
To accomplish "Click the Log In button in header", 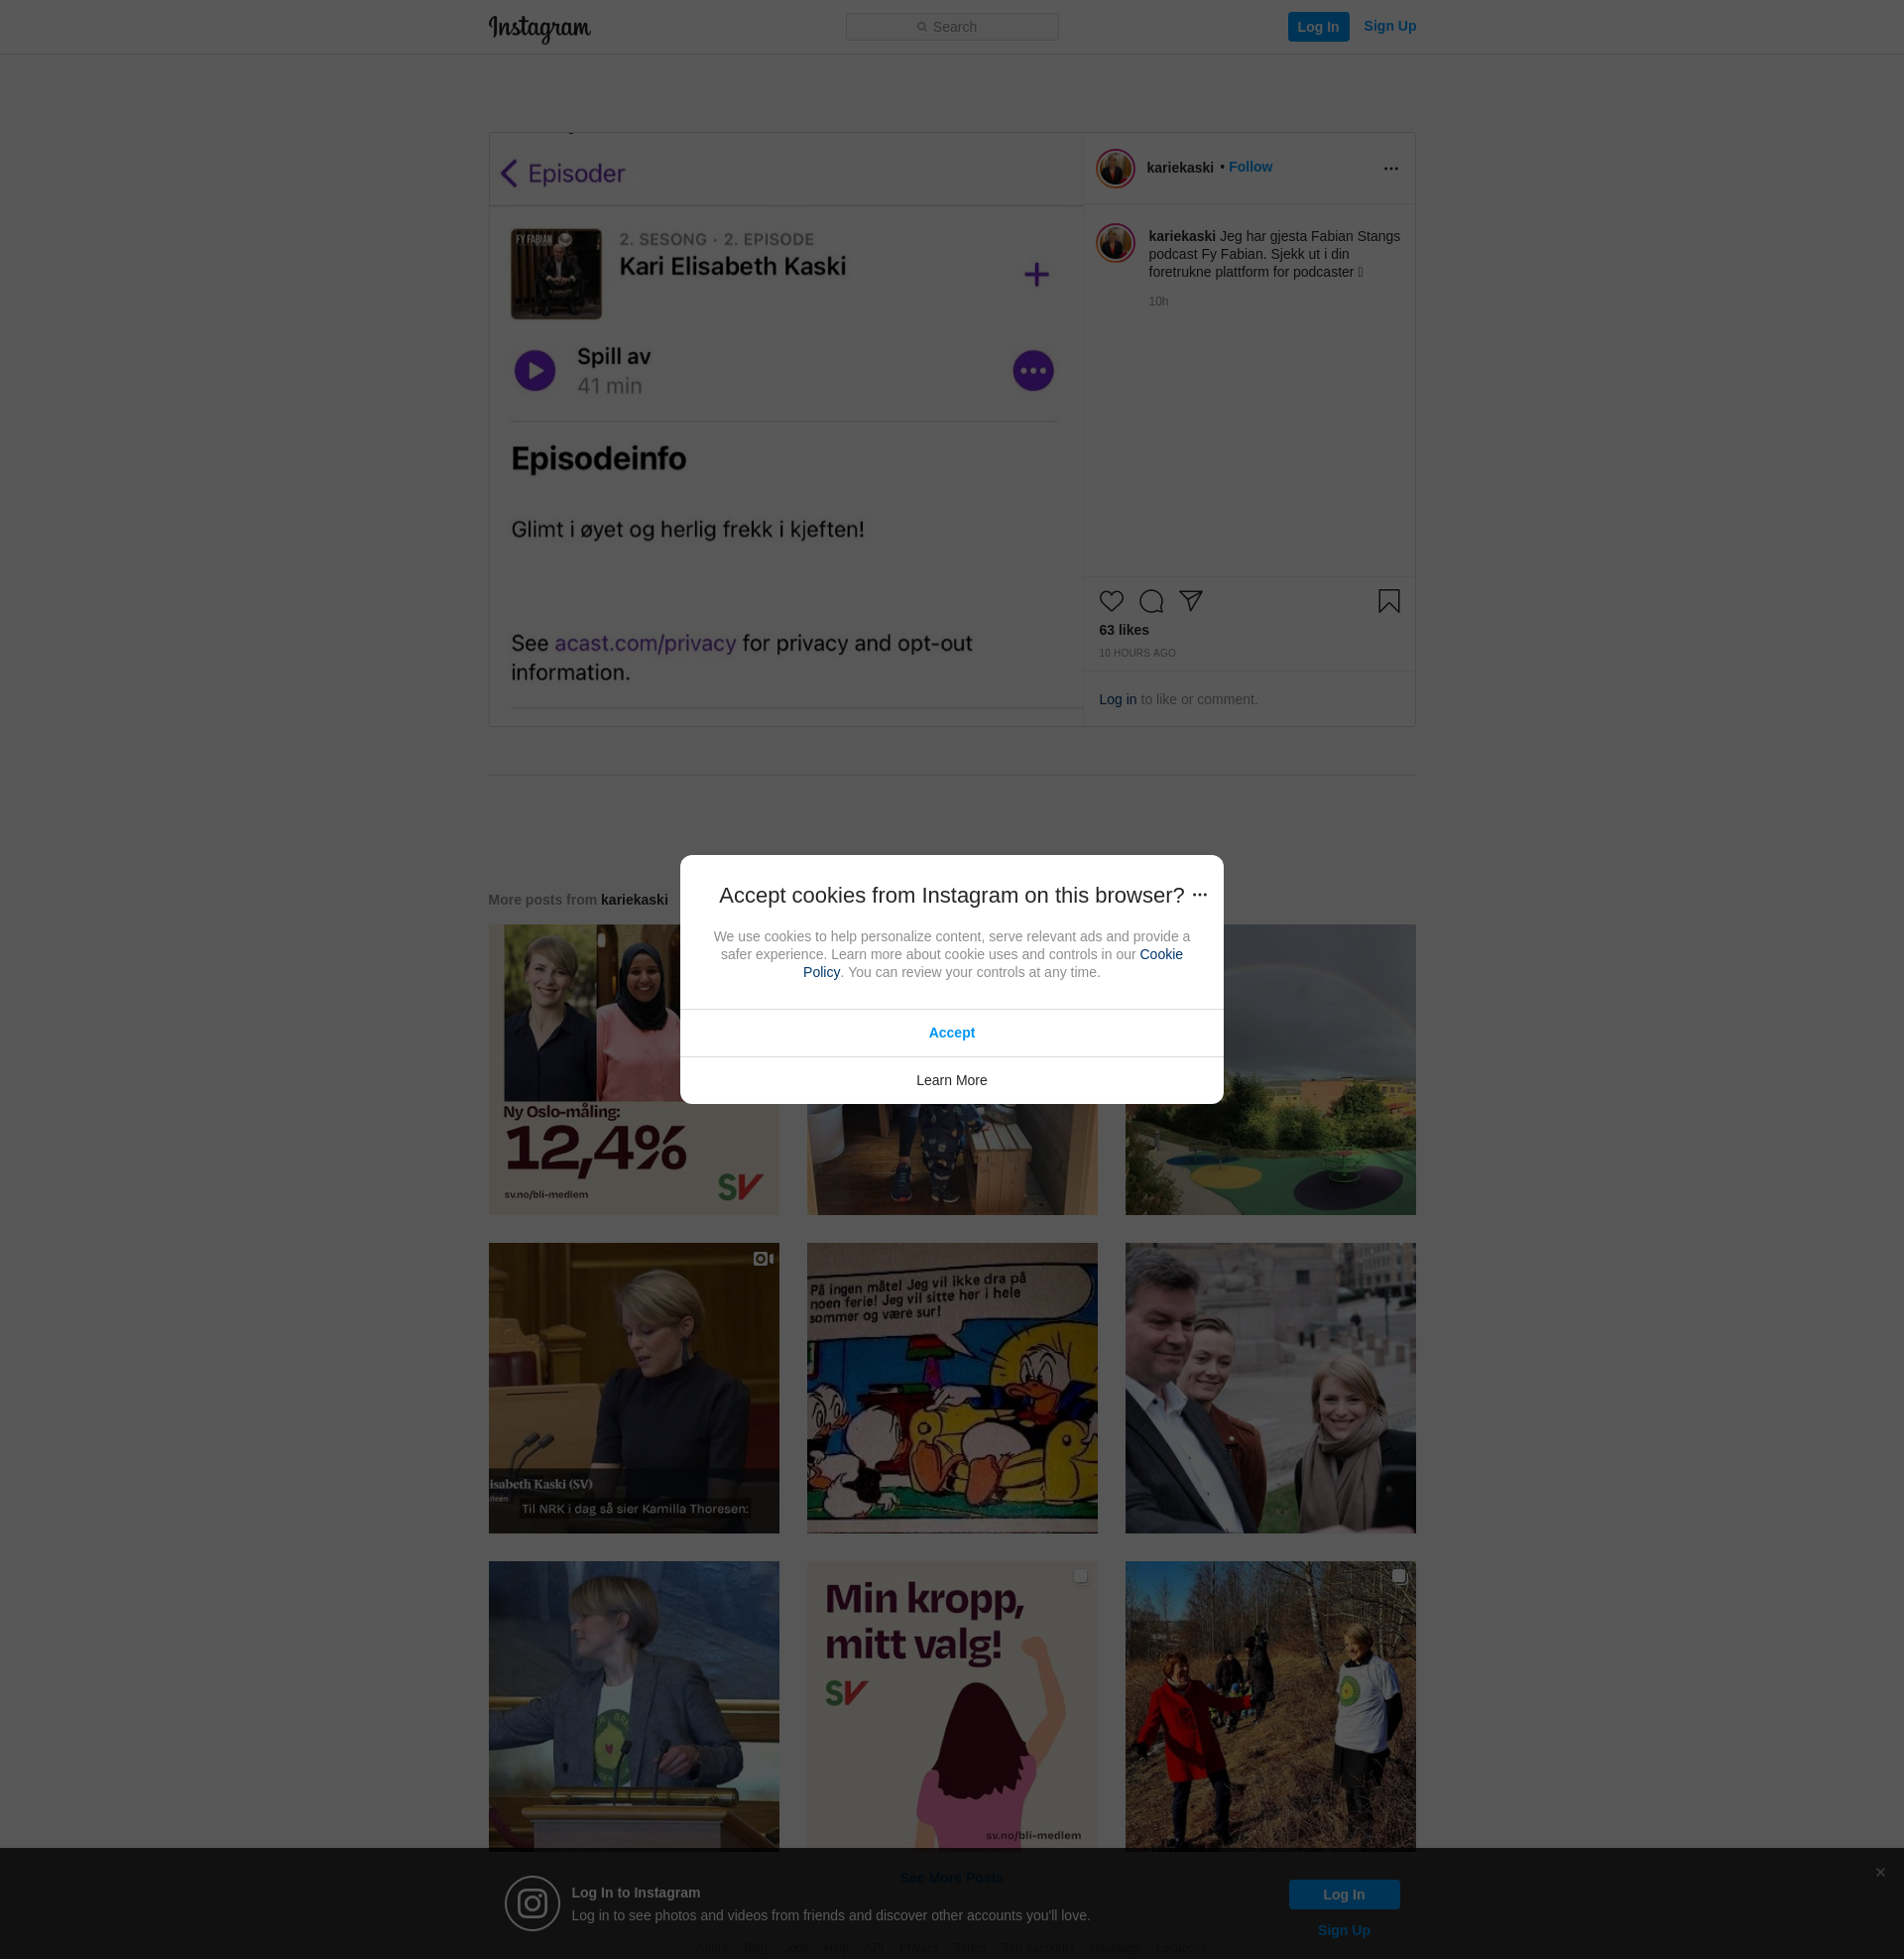I will 1318,27.
